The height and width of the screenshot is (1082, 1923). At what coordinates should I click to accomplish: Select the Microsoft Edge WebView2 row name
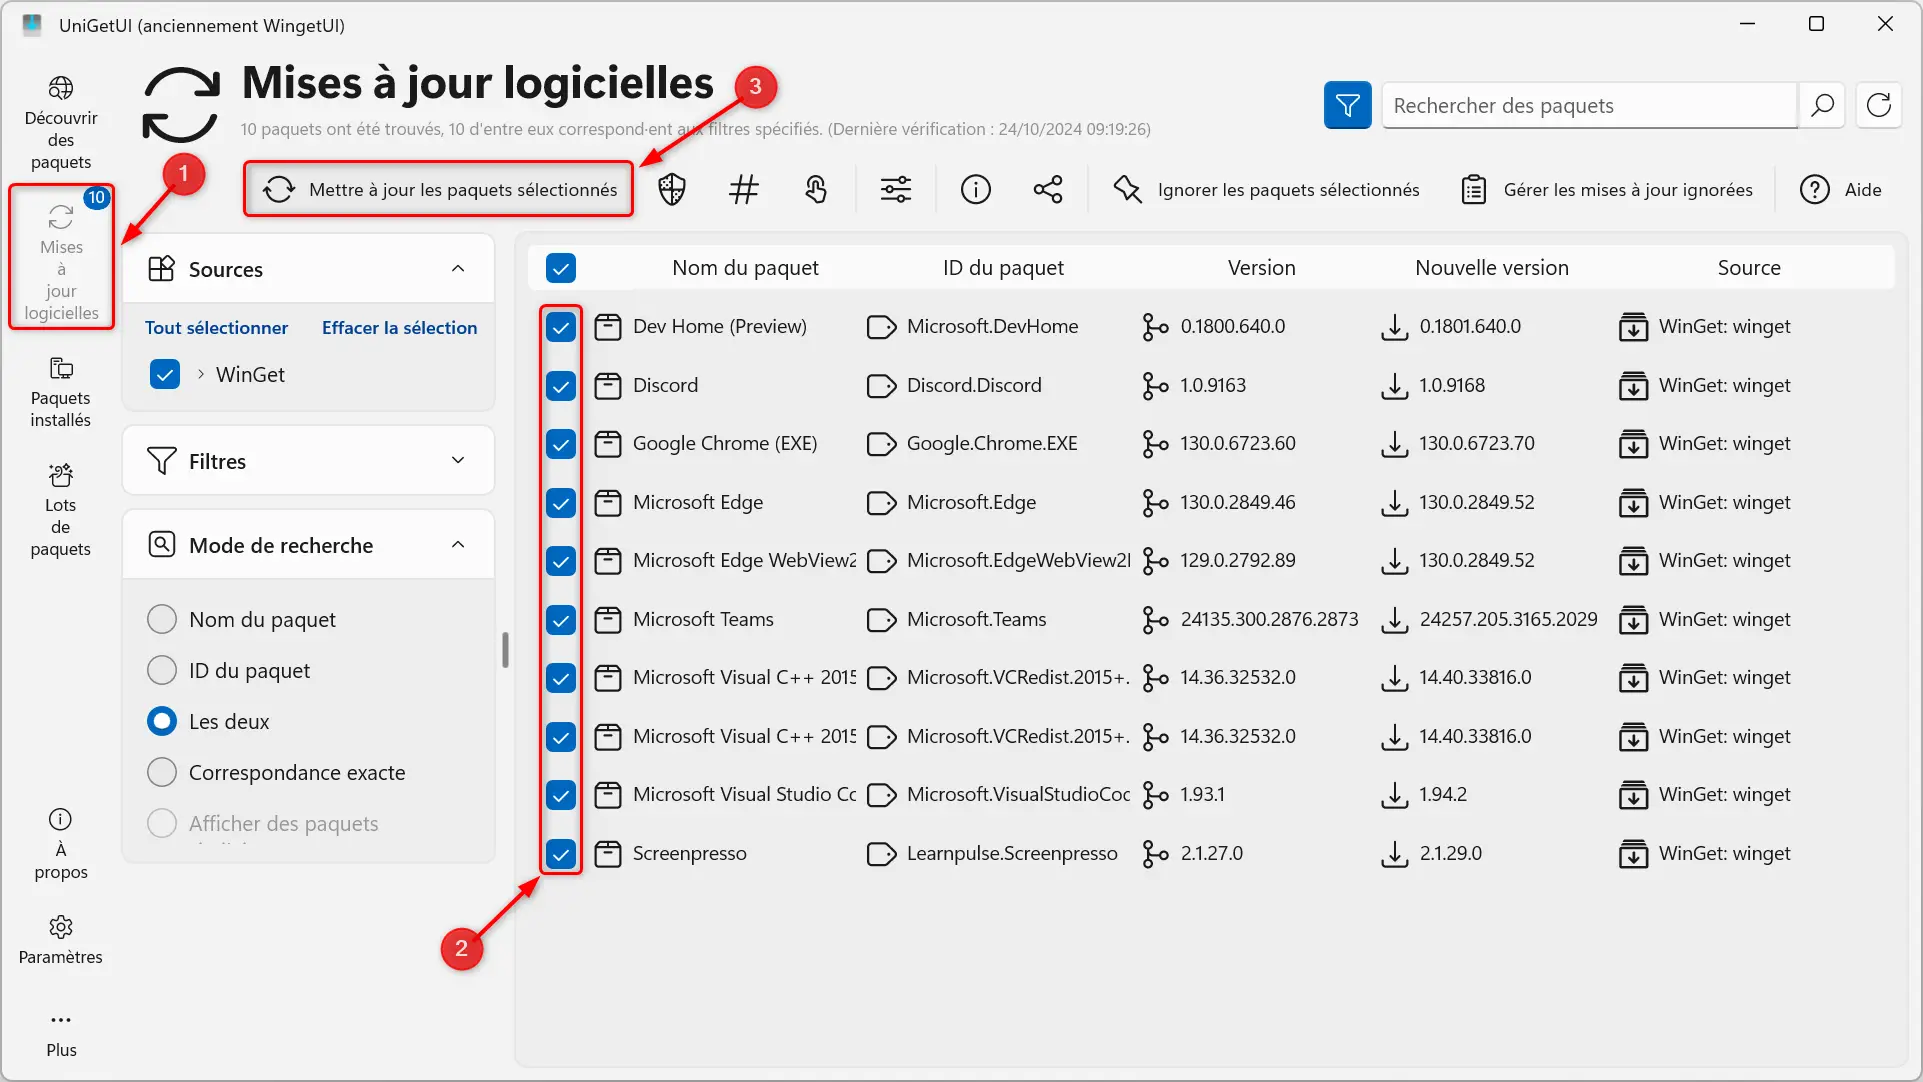tap(744, 561)
